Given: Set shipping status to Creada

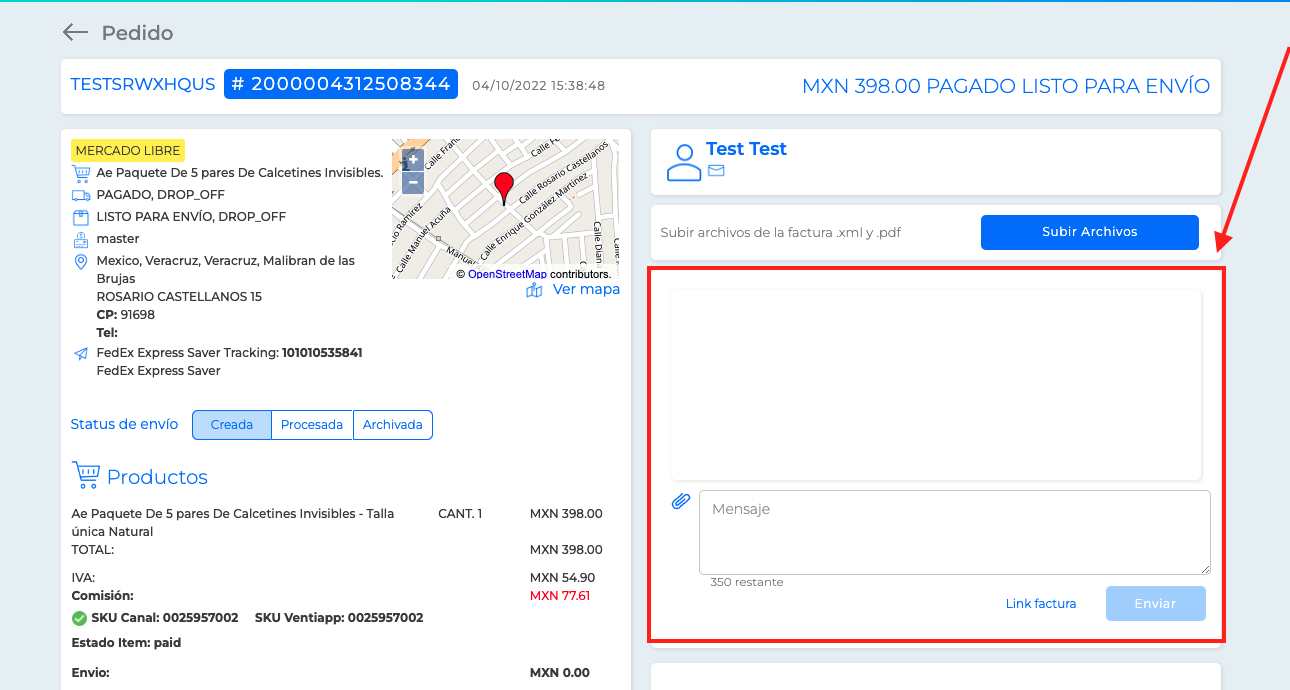Looking at the screenshot, I should [x=231, y=425].
